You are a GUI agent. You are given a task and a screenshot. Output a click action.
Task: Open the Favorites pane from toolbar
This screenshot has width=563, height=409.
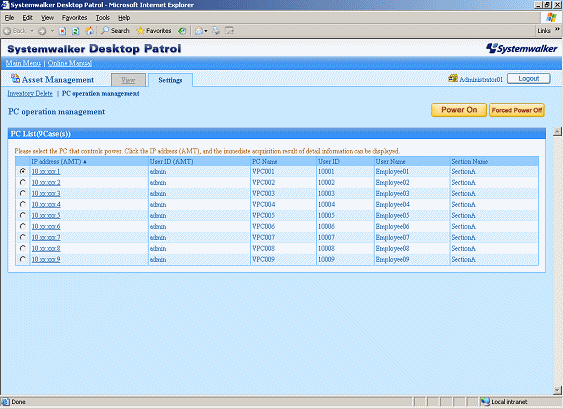[154, 31]
